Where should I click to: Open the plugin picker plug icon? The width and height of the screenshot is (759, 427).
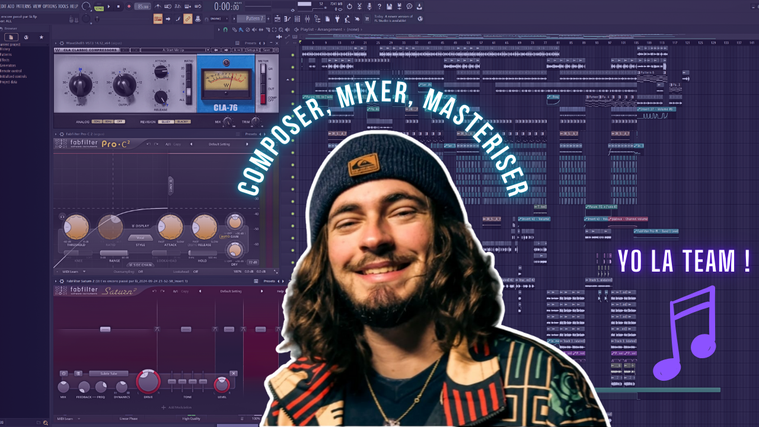pyautogui.click(x=337, y=19)
